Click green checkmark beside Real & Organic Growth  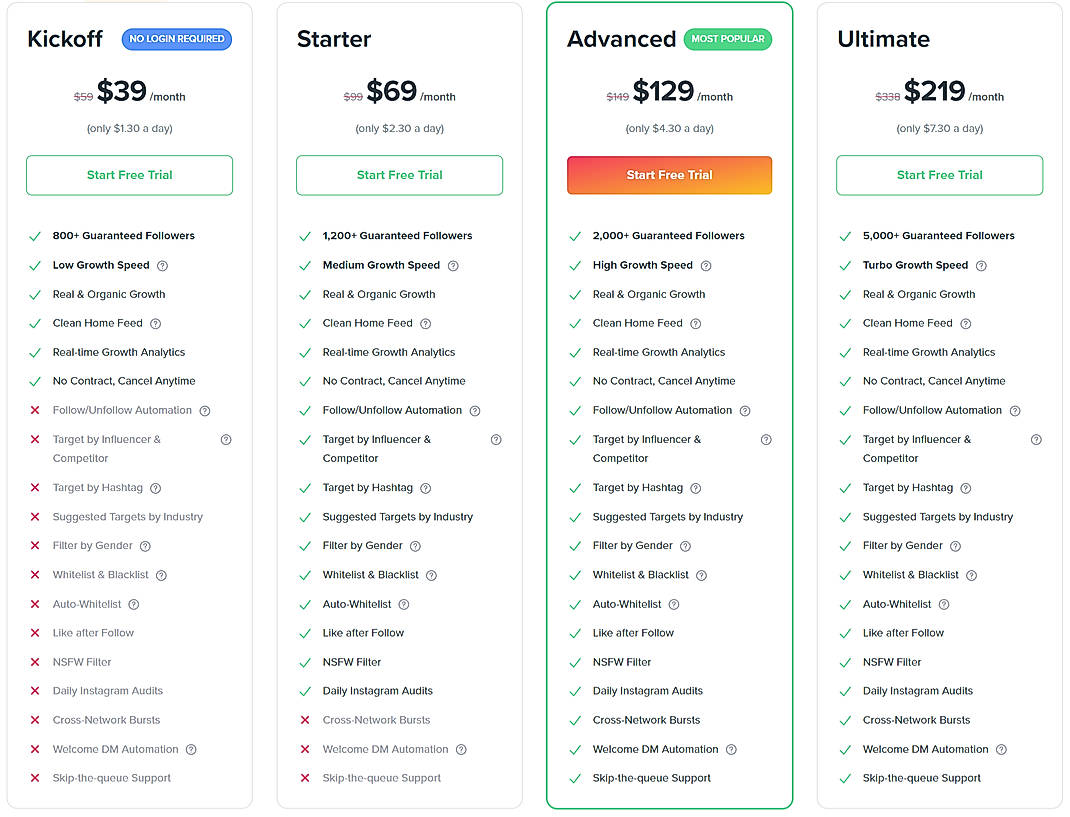35,294
